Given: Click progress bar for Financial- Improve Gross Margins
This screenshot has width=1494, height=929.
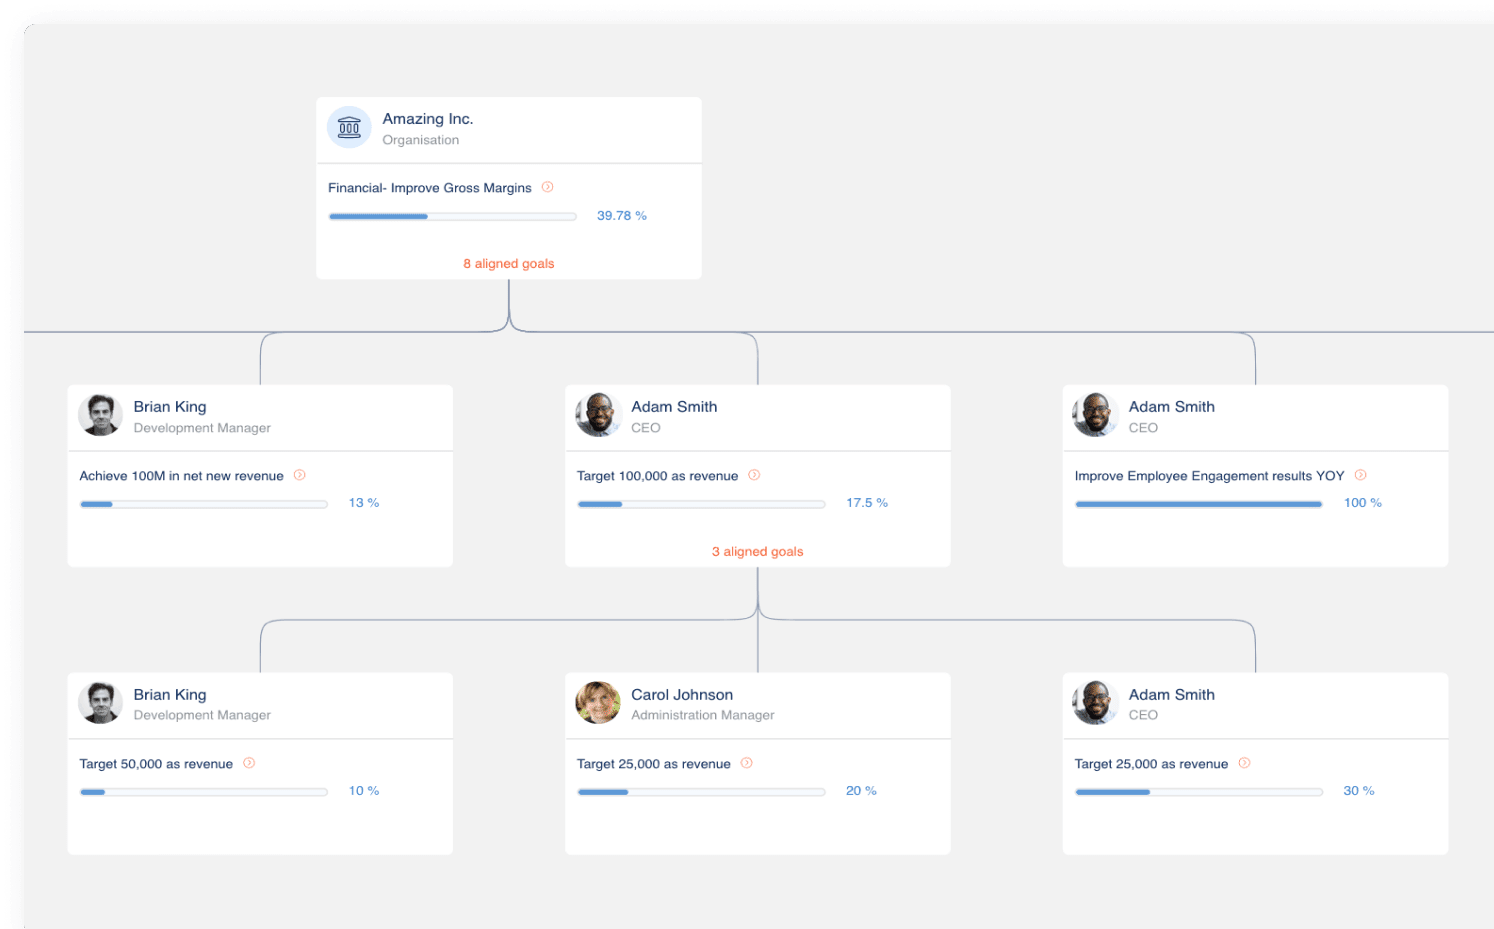Looking at the screenshot, I should tap(453, 217).
